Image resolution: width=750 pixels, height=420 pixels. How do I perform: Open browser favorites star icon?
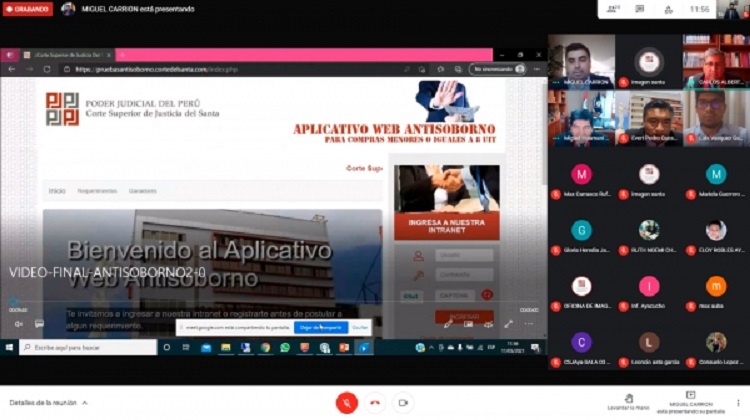pos(440,69)
